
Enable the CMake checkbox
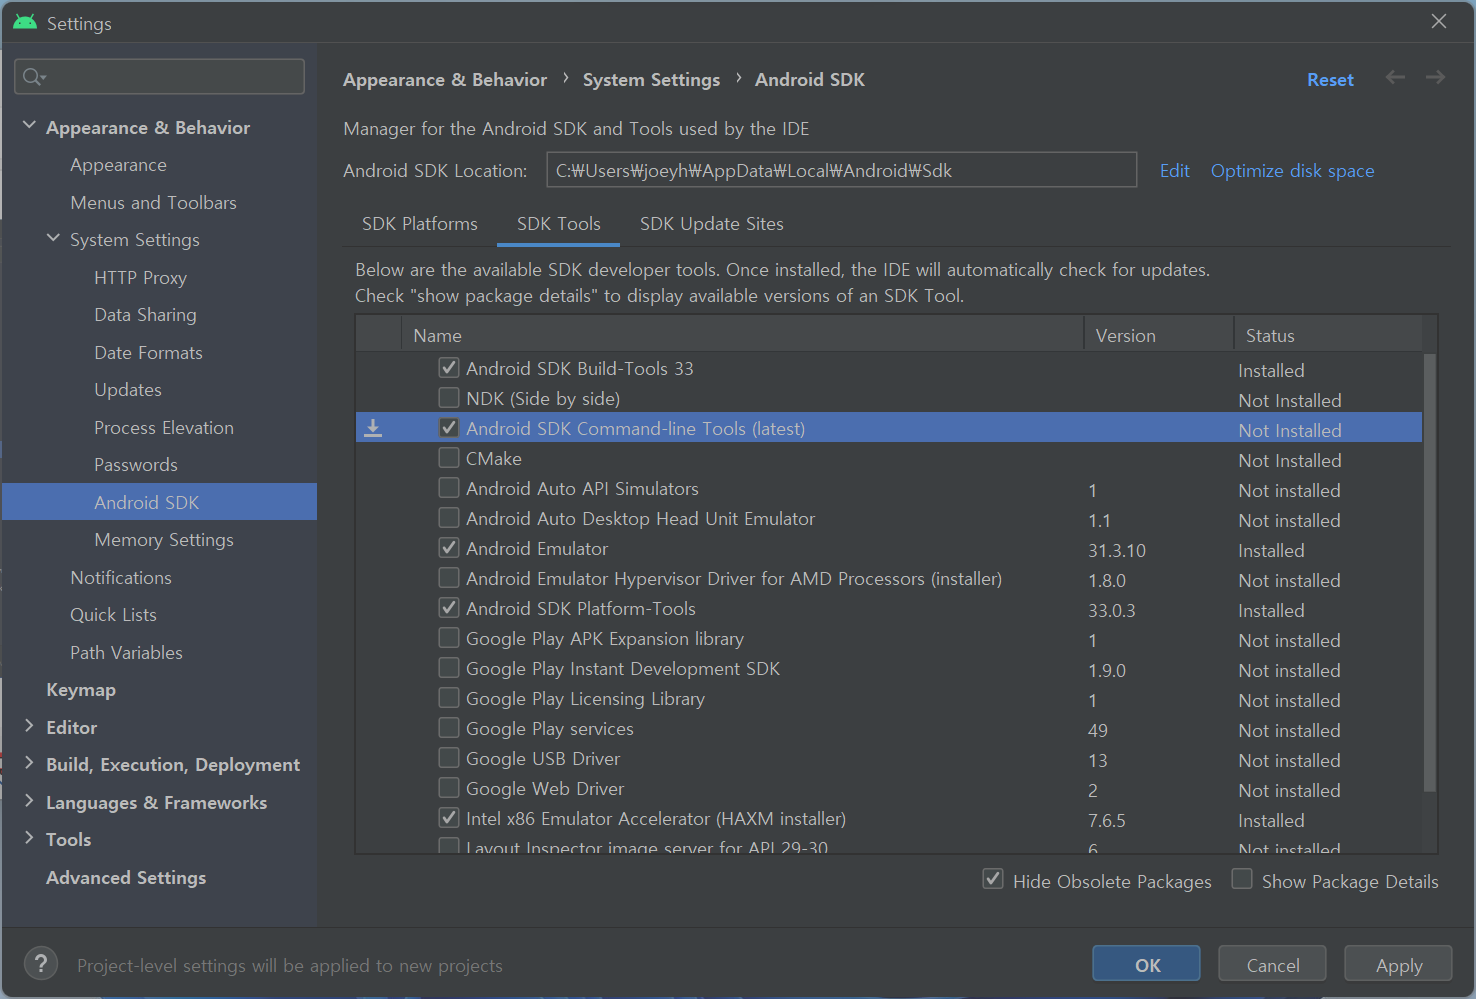pyautogui.click(x=449, y=458)
